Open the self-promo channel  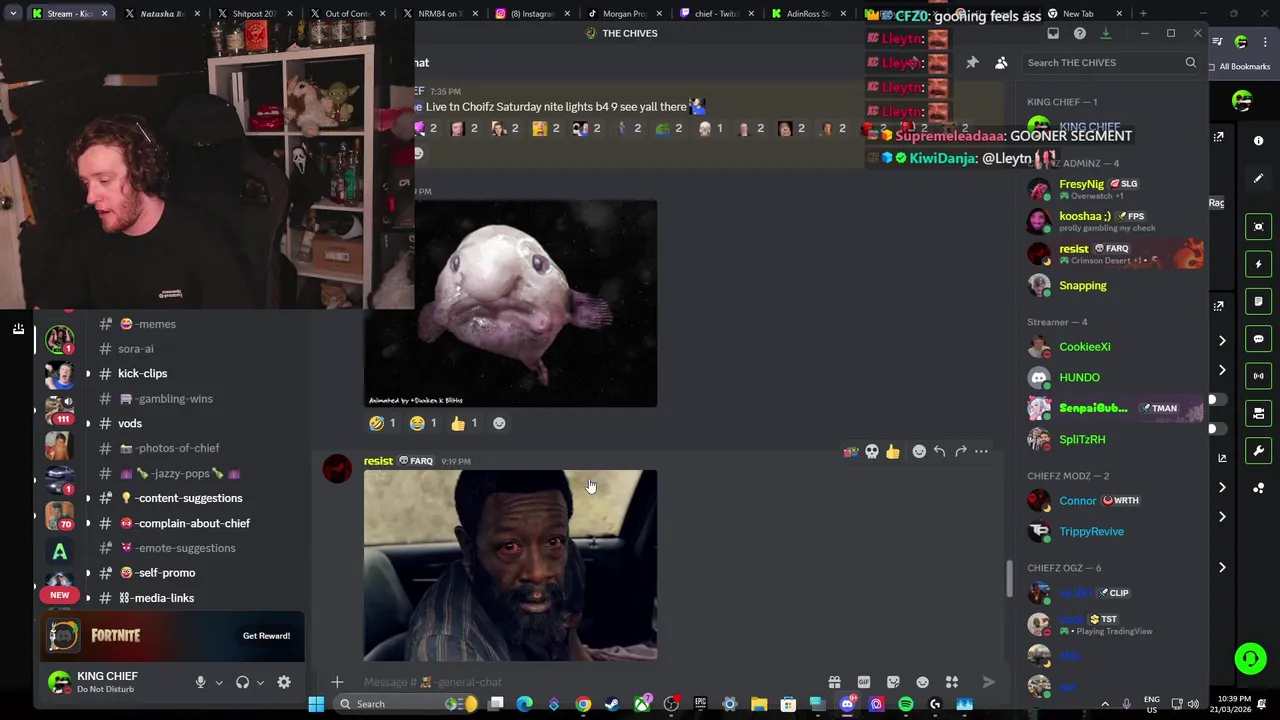(157, 573)
